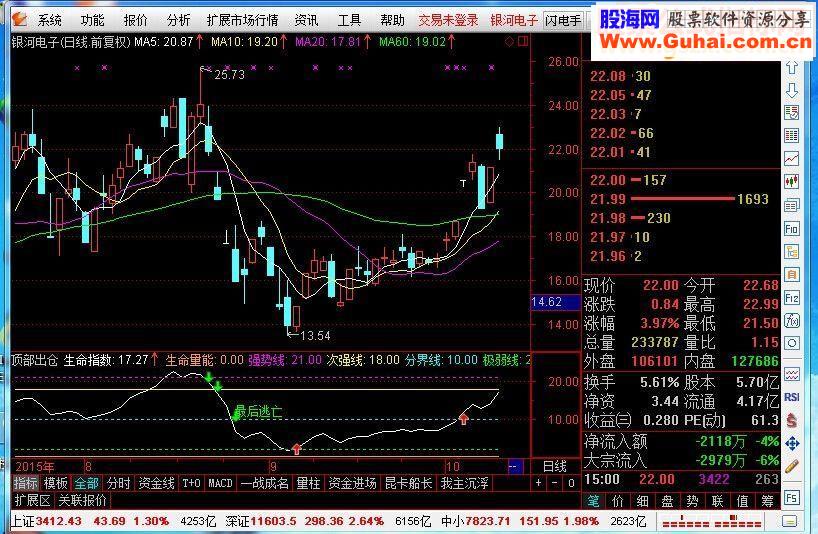The height and width of the screenshot is (534, 818).
Task: Open the 扩展市场行情 menu
Action: point(243,20)
